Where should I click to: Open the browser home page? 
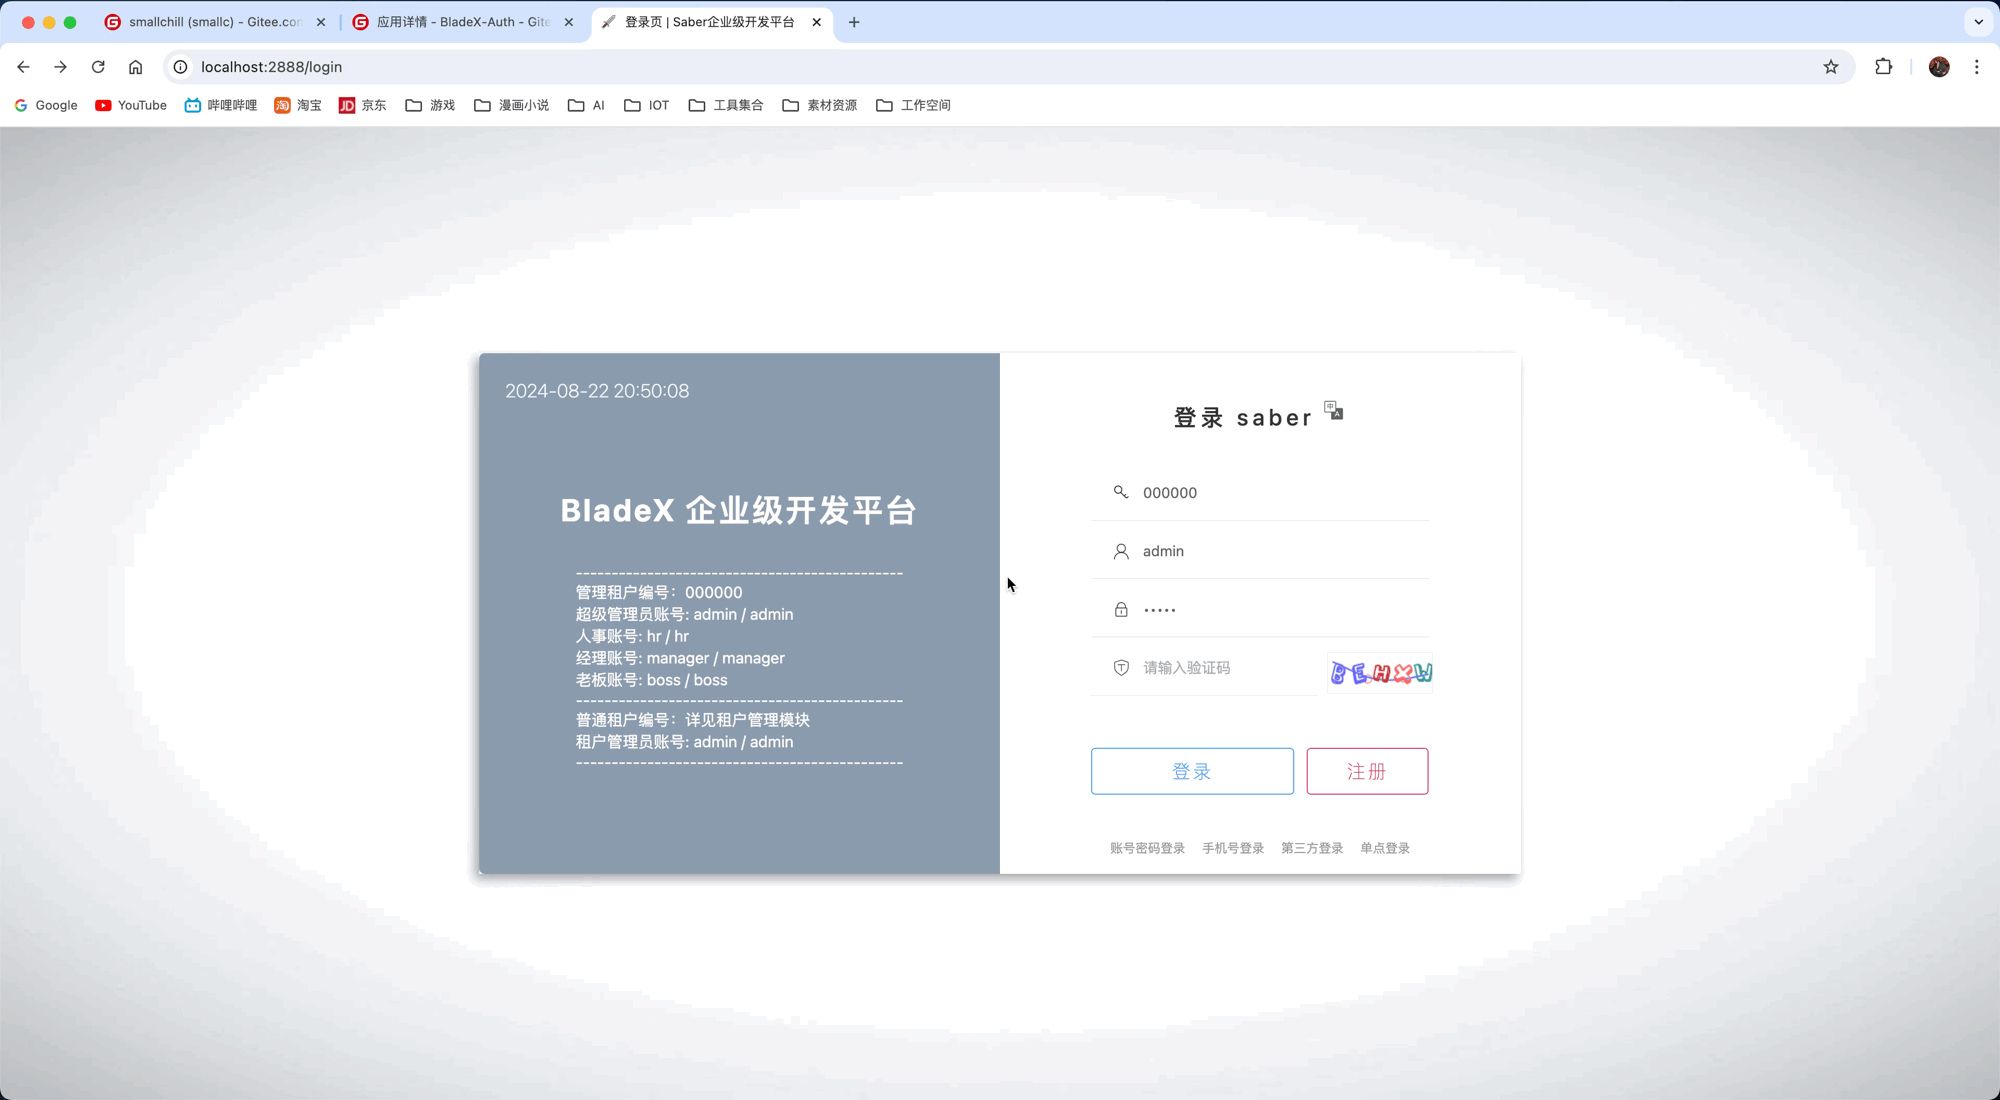(135, 67)
